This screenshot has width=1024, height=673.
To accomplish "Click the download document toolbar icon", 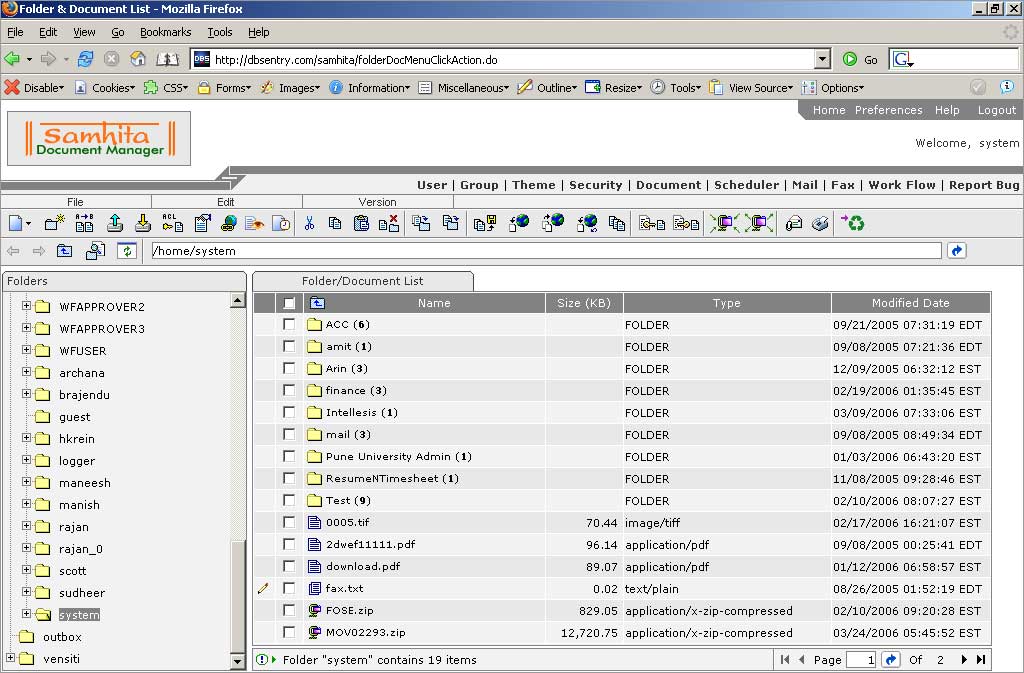I will pos(143,223).
